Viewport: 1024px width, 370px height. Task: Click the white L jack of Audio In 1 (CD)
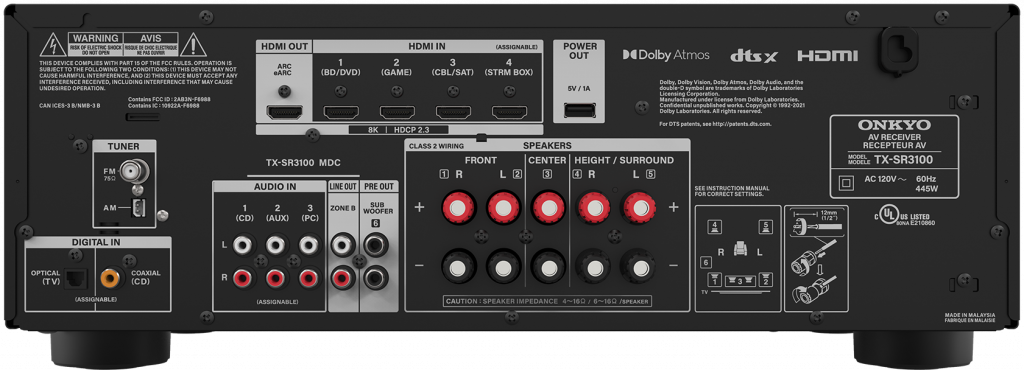(242, 245)
